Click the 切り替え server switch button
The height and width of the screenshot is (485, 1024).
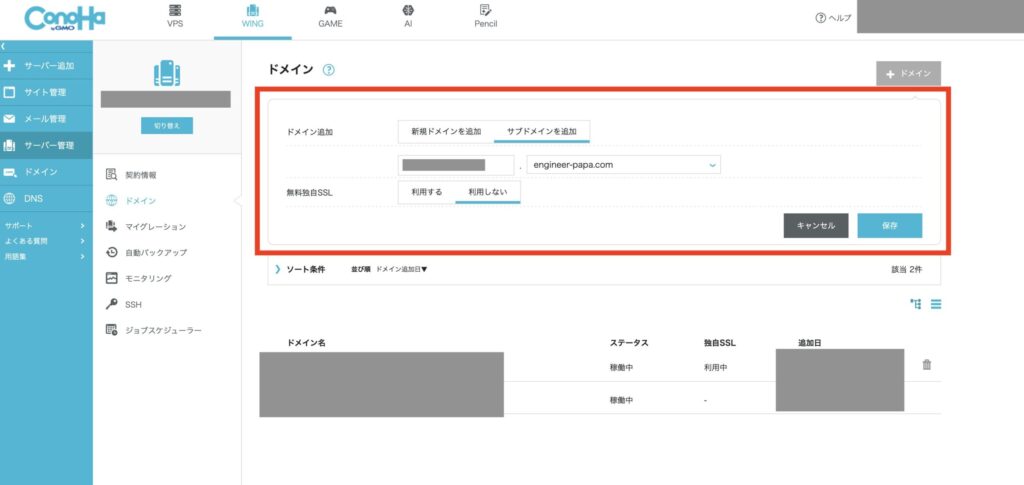pos(166,126)
